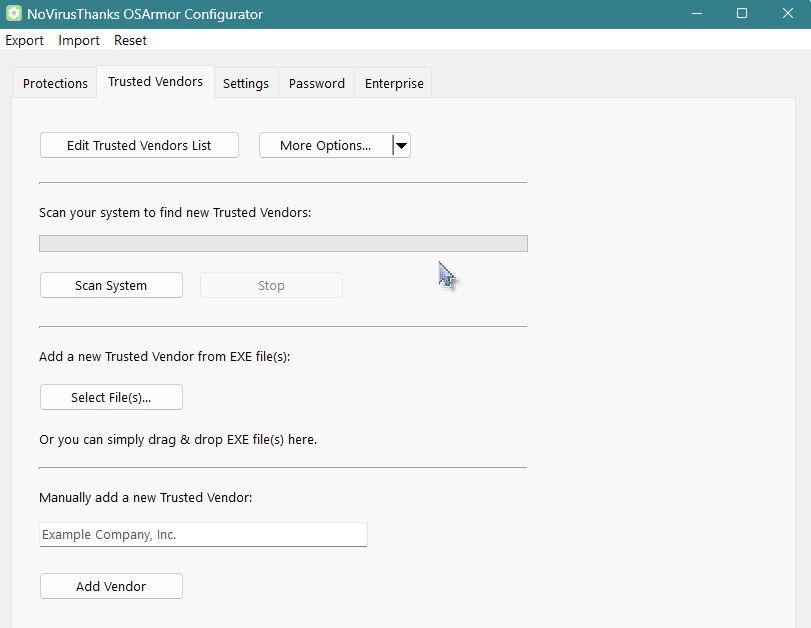Select the Trusted Vendors tab
Image resolution: width=811 pixels, height=628 pixels.
pos(155,82)
